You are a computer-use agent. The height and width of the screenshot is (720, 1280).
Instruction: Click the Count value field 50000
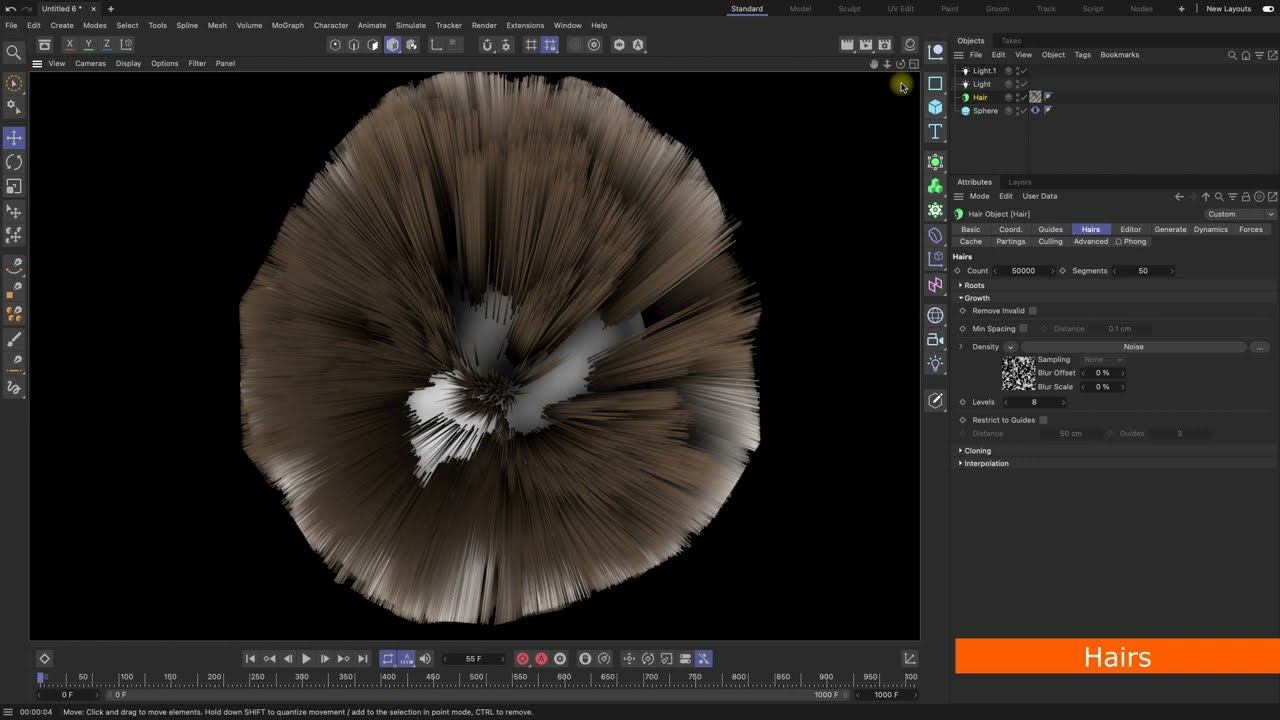(1023, 271)
